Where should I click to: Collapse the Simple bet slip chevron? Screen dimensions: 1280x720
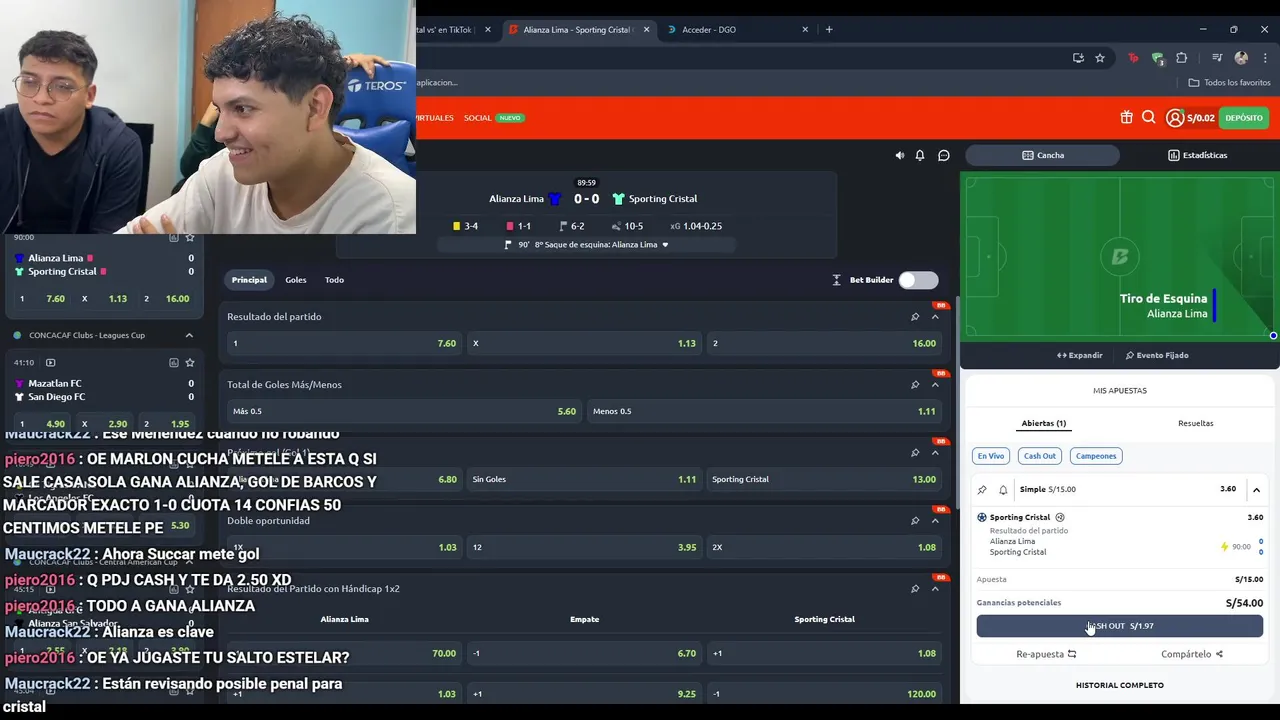[x=1257, y=490]
